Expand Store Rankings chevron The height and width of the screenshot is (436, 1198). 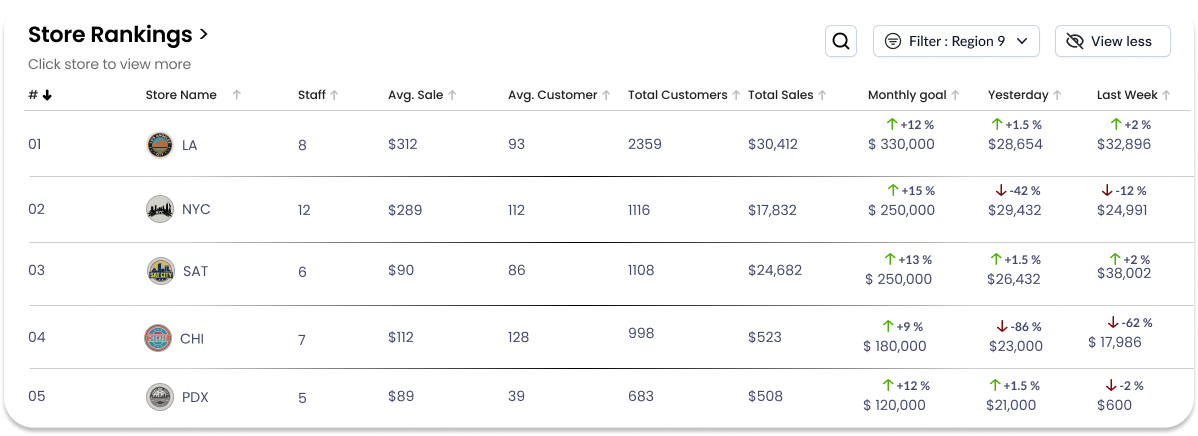pos(204,34)
